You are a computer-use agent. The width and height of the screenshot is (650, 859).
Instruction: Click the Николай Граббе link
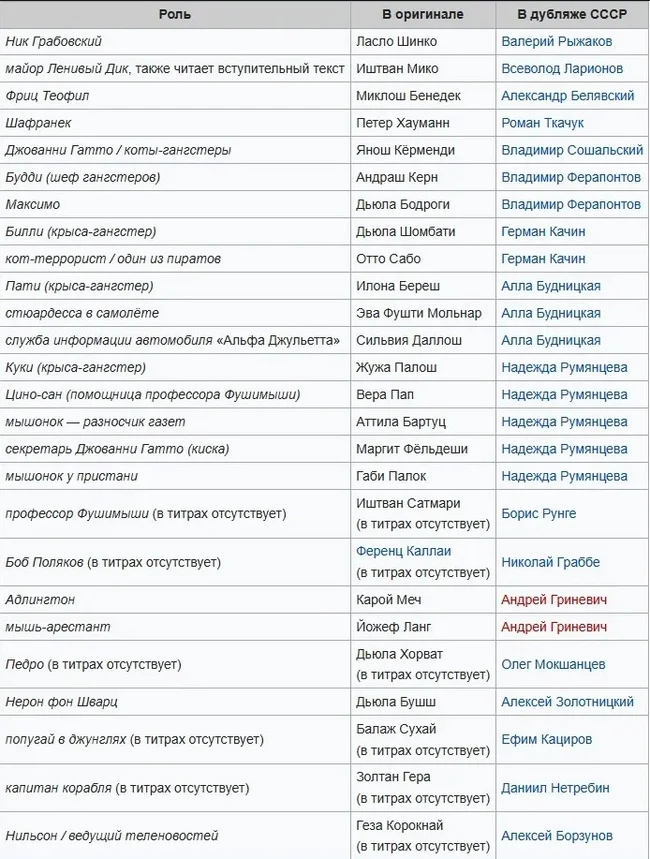[x=550, y=562]
